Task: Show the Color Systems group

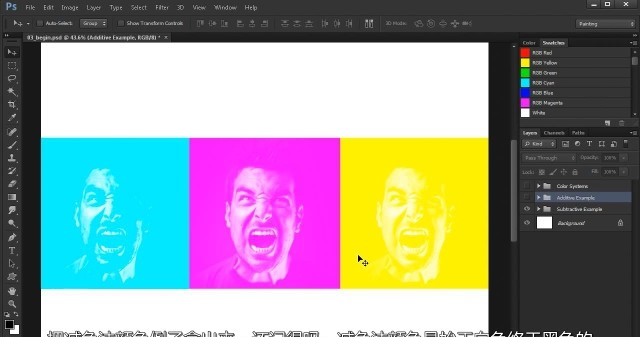Action: point(527,186)
